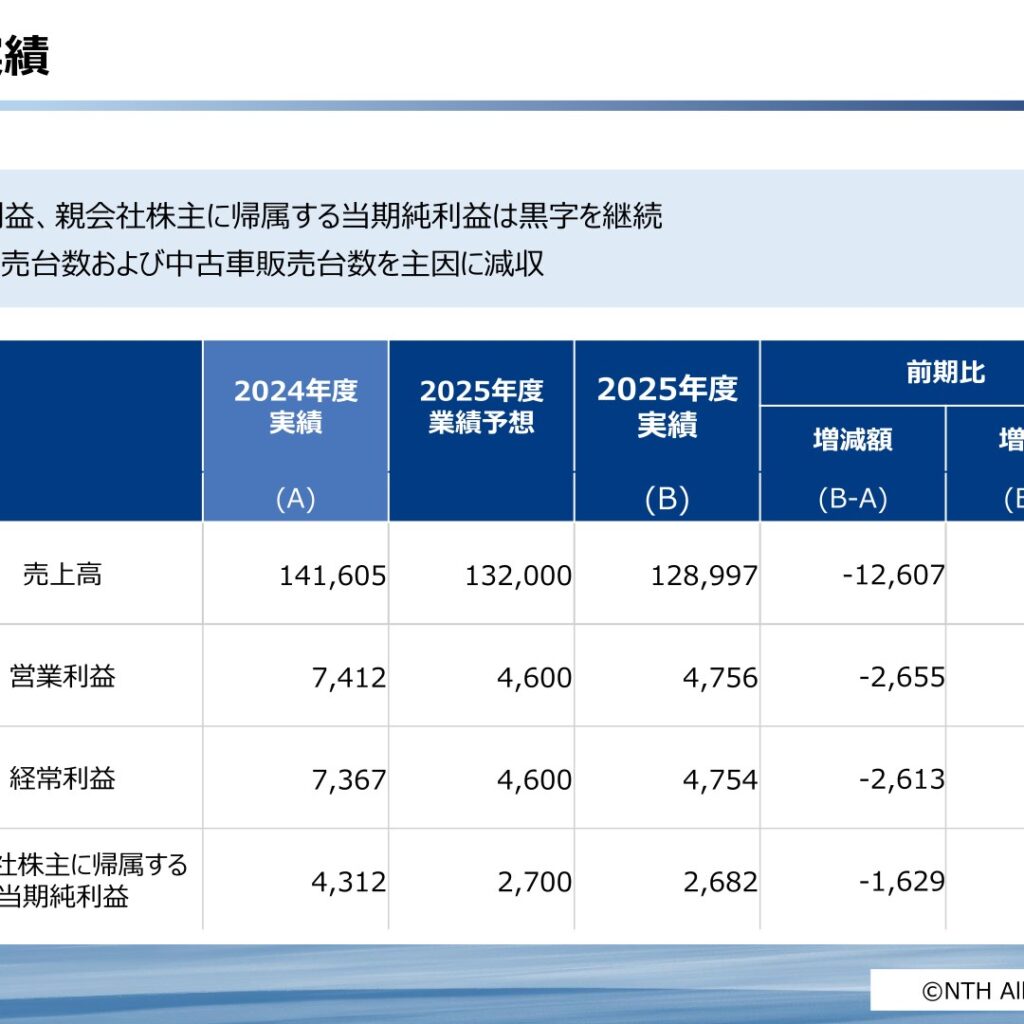Click the 増減額 subheader

(852, 439)
